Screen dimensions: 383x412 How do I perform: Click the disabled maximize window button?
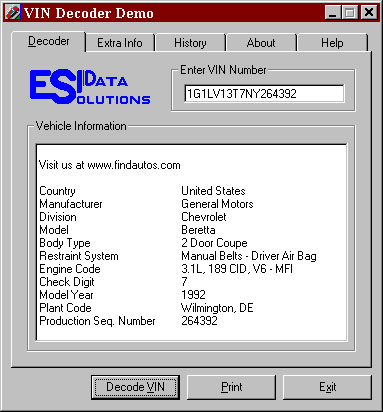[x=349, y=13]
